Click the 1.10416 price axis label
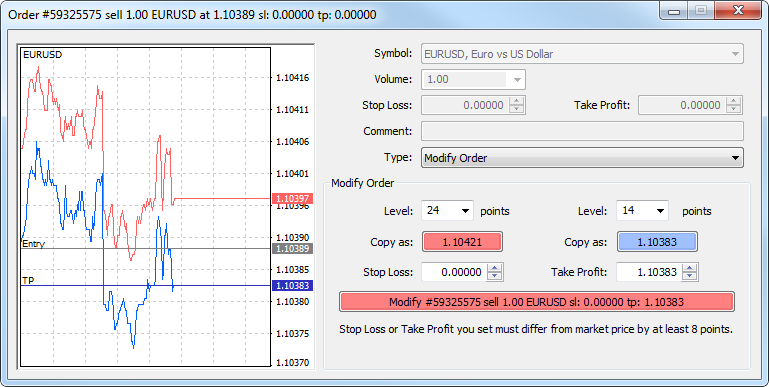The width and height of the screenshot is (769, 387). 293,77
